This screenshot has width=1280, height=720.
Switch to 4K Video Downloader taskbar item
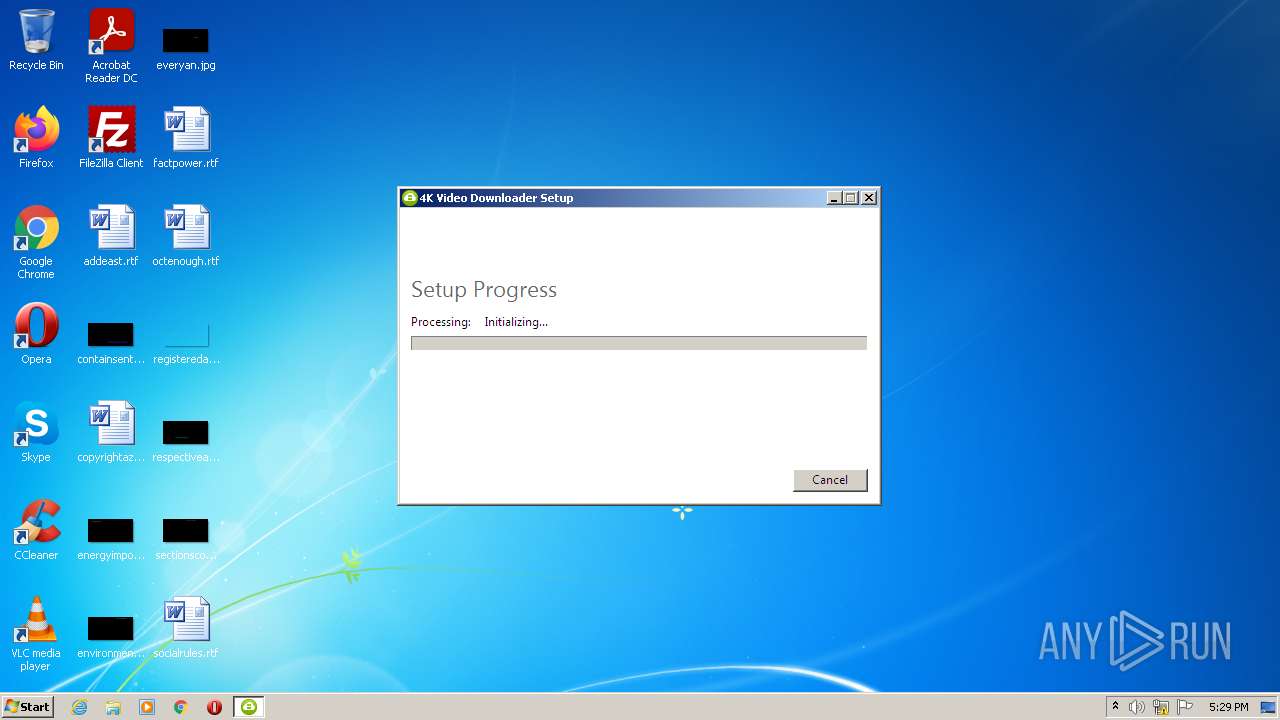(249, 707)
